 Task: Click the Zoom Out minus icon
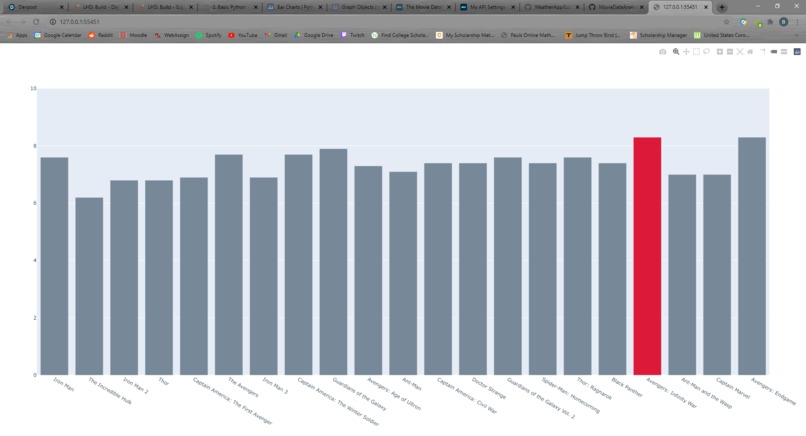tap(730, 51)
